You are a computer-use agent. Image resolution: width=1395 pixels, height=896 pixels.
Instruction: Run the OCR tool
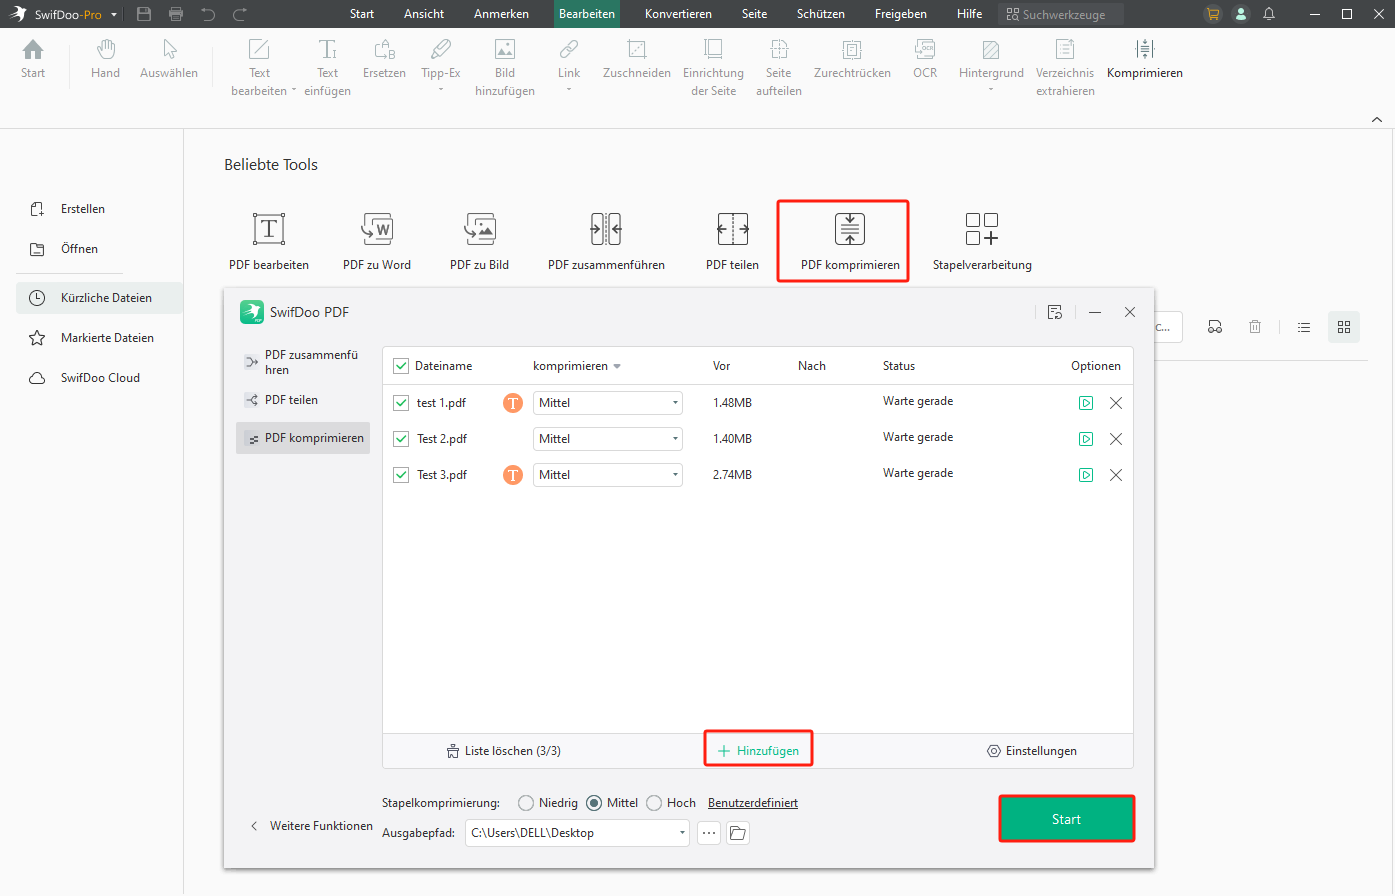[925, 59]
